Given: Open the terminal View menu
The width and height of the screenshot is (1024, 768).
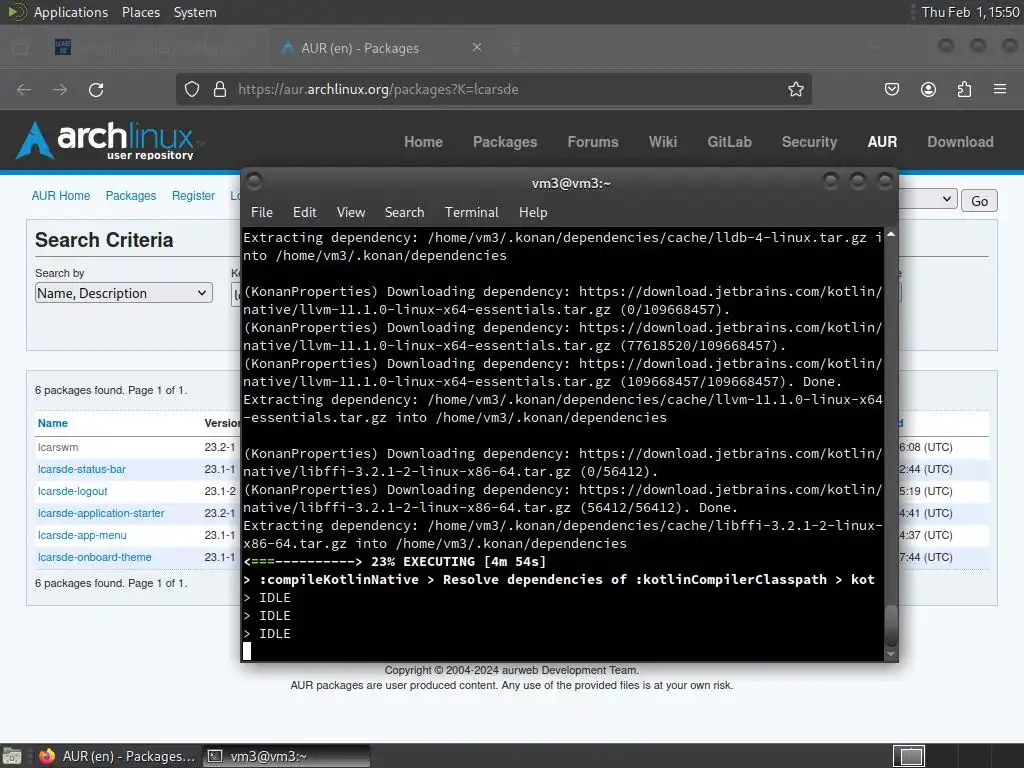Looking at the screenshot, I should click(351, 212).
